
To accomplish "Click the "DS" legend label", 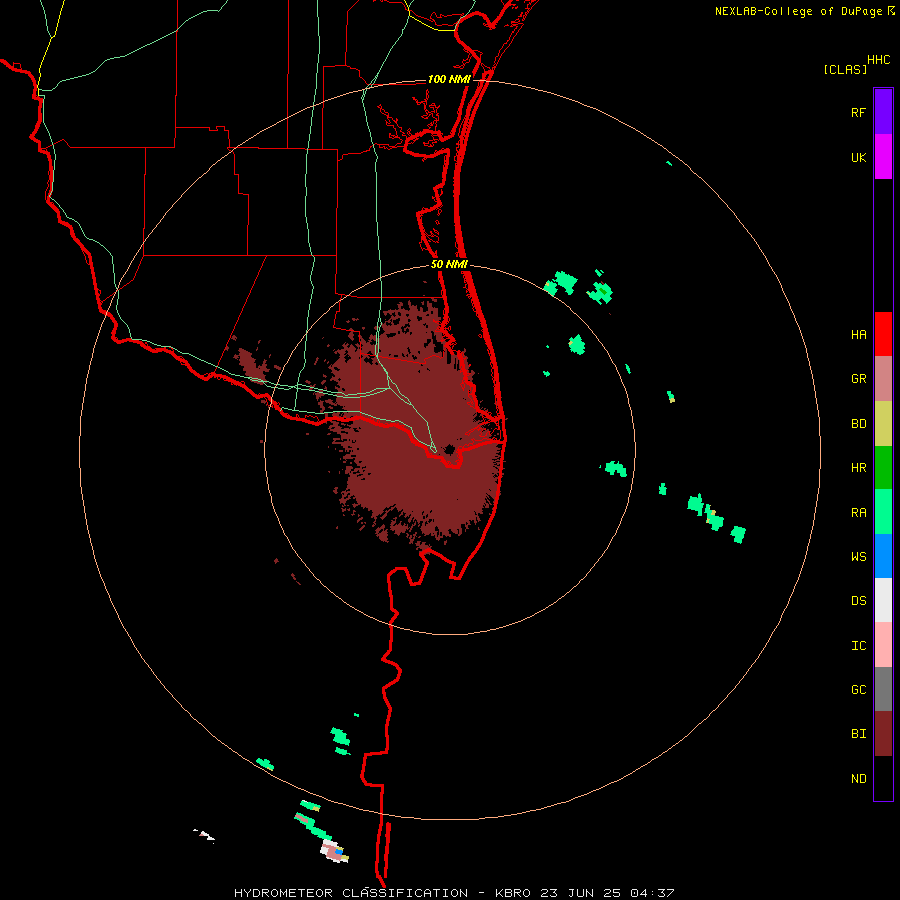I will (x=858, y=600).
